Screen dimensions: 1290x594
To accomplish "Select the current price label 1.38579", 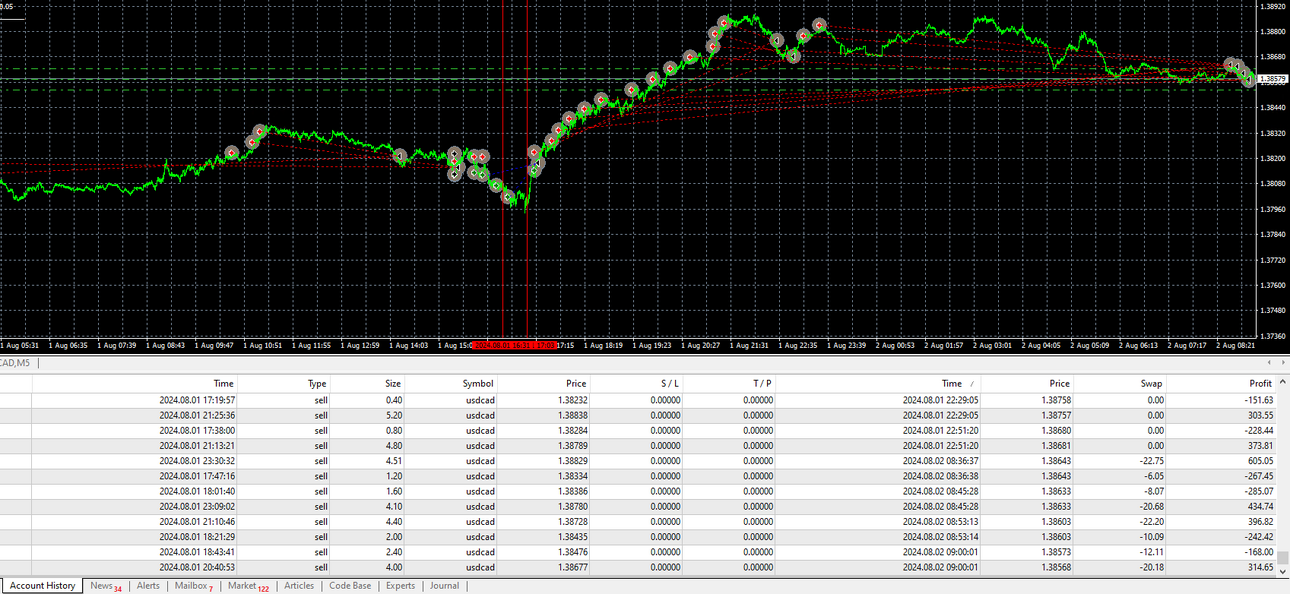I will coord(1272,78).
